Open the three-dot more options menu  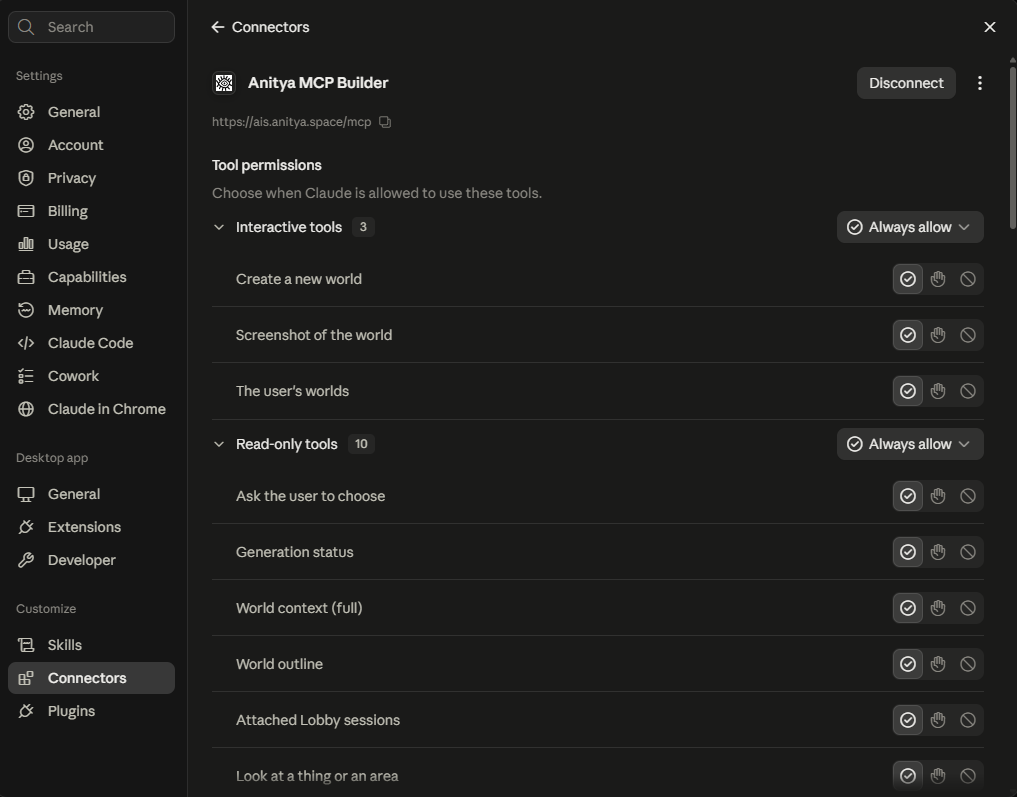[979, 83]
